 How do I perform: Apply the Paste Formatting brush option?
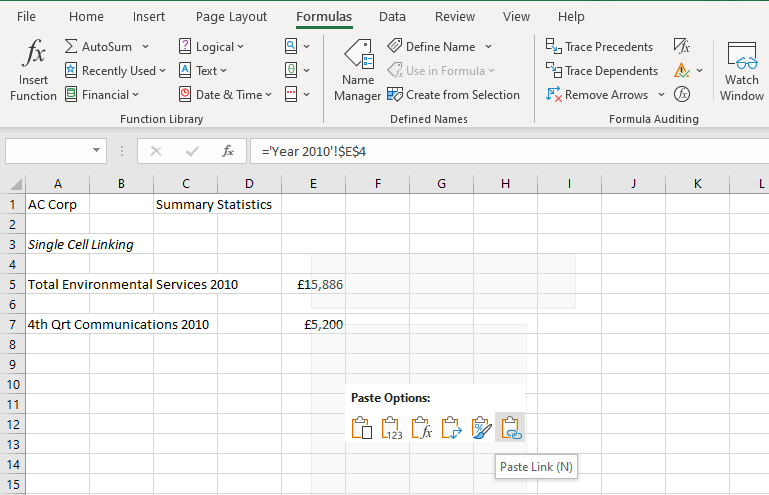(481, 429)
